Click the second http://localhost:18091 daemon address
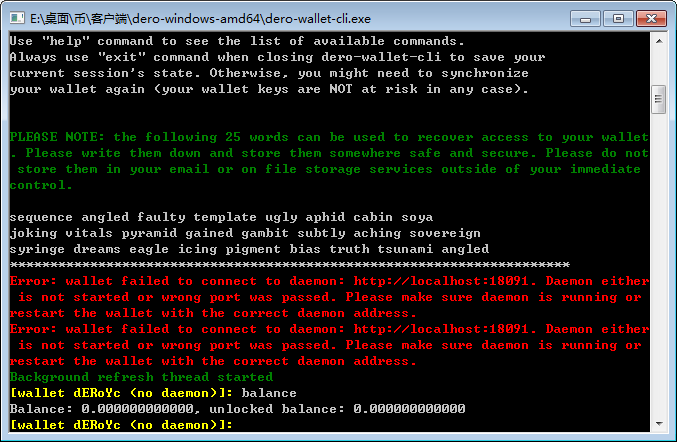677x442 pixels. 441,329
